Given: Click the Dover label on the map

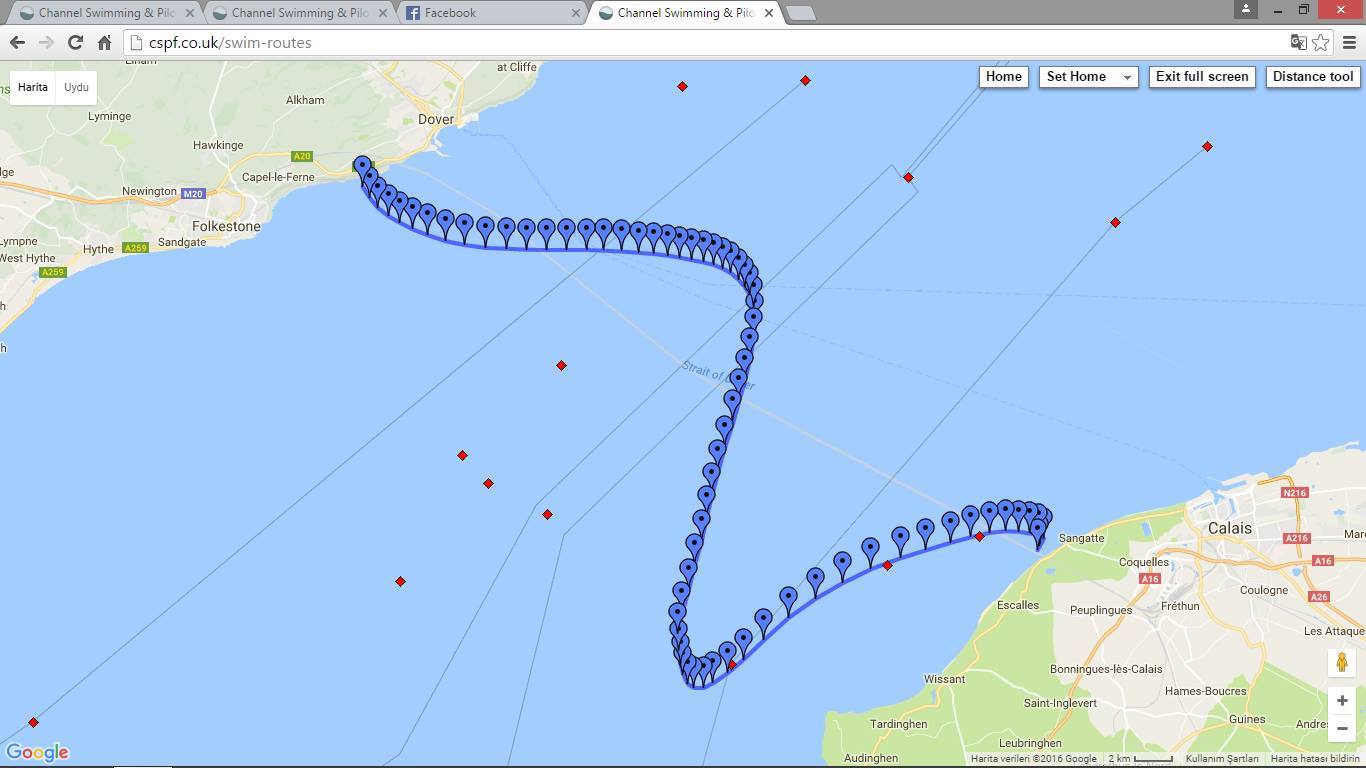Looking at the screenshot, I should click(x=436, y=119).
